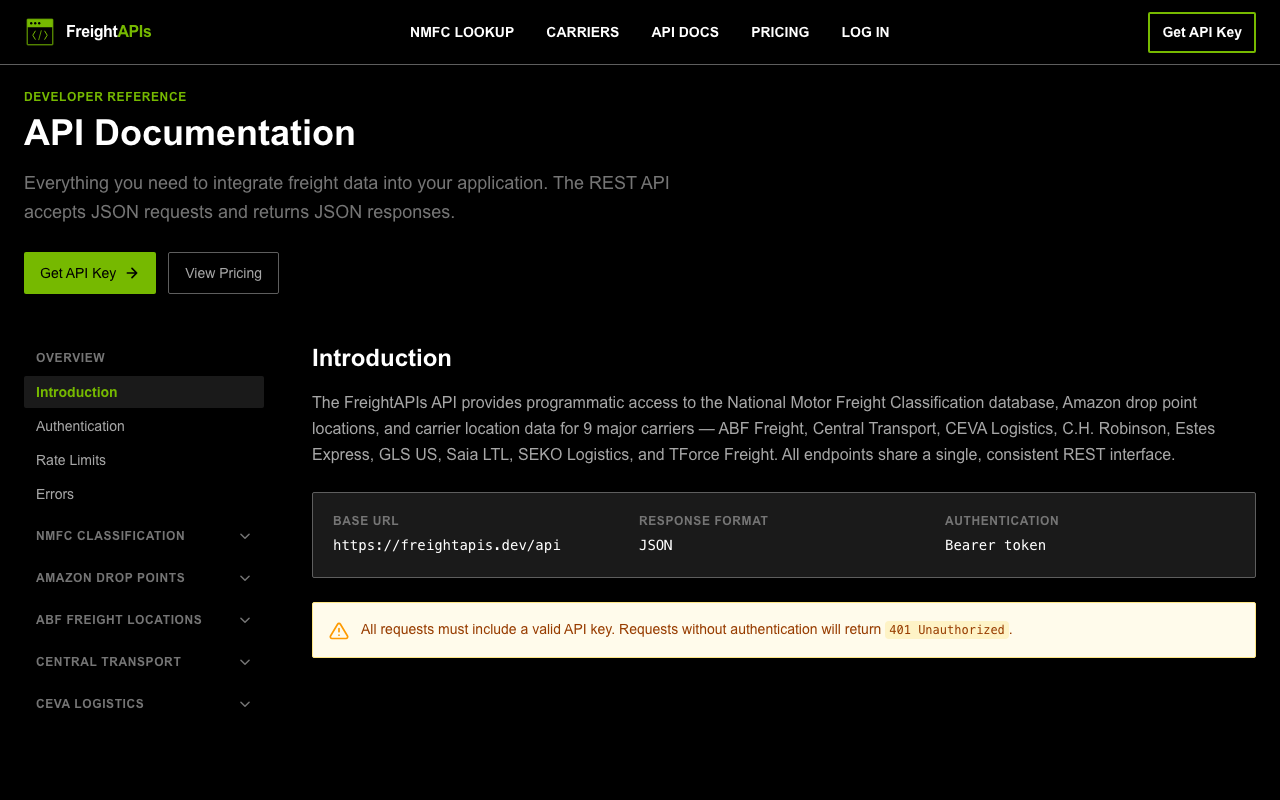Open Authentication in the sidebar
Viewport: 1280px width, 800px height.
[144, 426]
